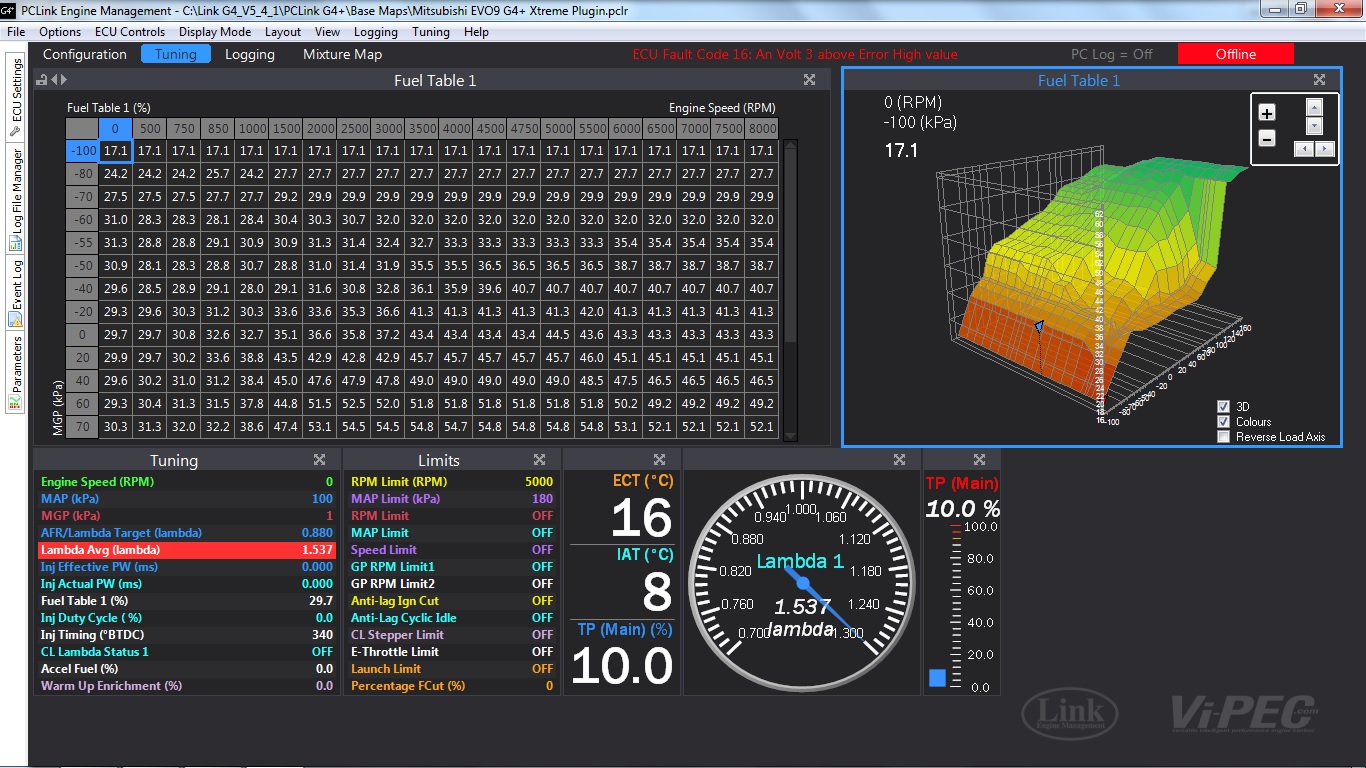Screen dimensions: 1366x768
Task: Select the 8000 RPM column header
Action: [762, 128]
